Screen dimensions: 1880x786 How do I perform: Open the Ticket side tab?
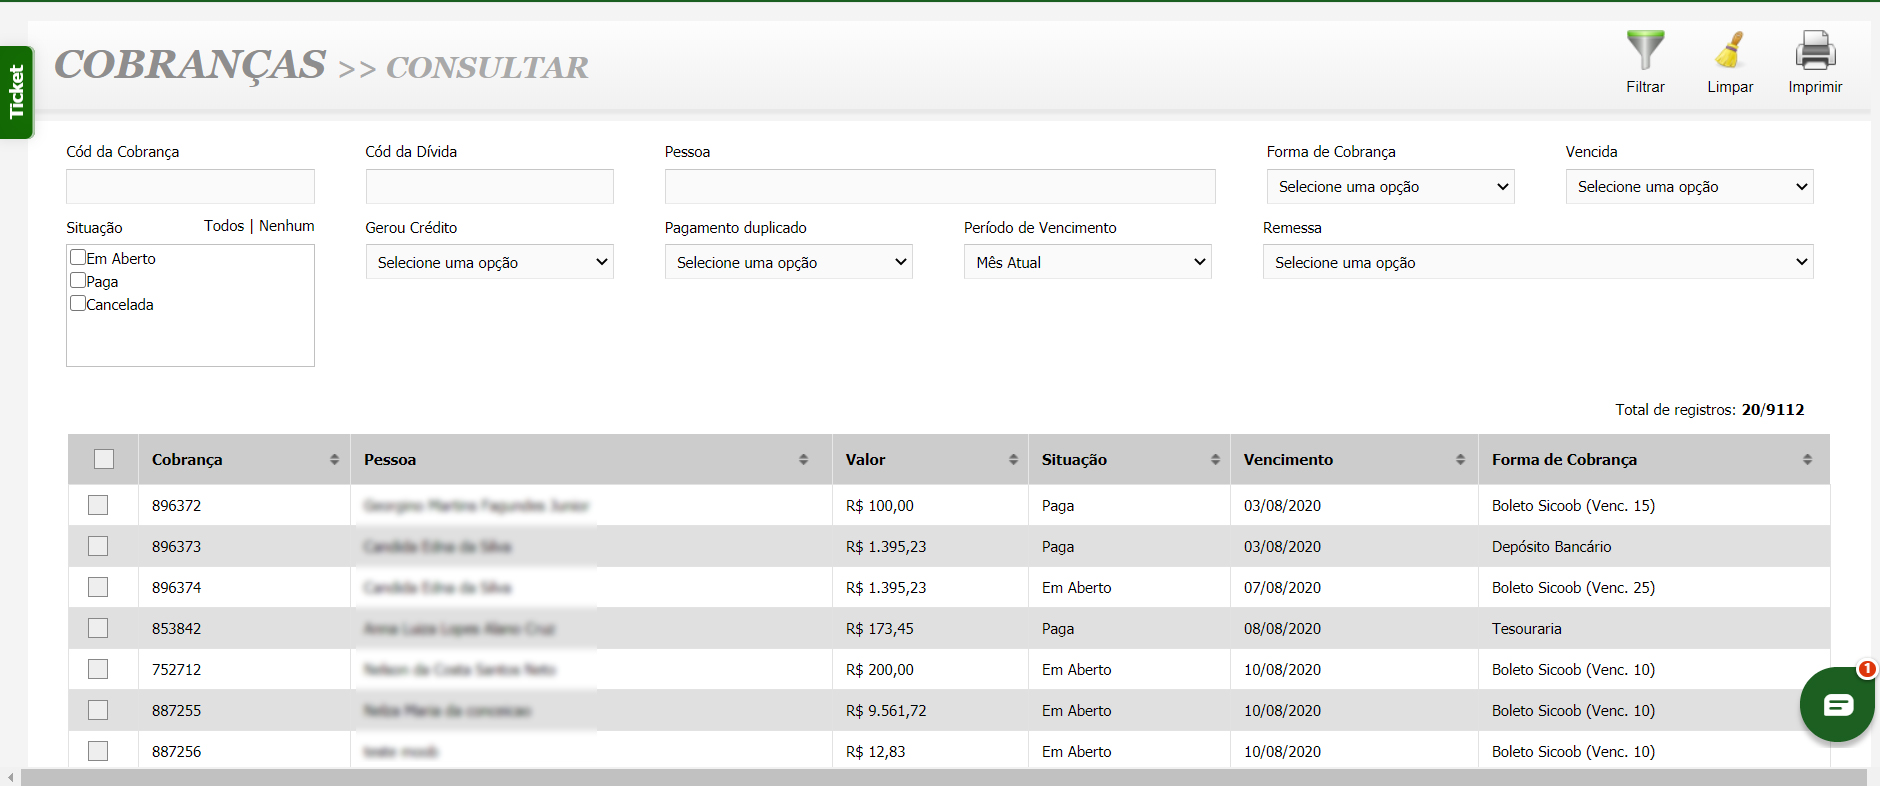(16, 92)
